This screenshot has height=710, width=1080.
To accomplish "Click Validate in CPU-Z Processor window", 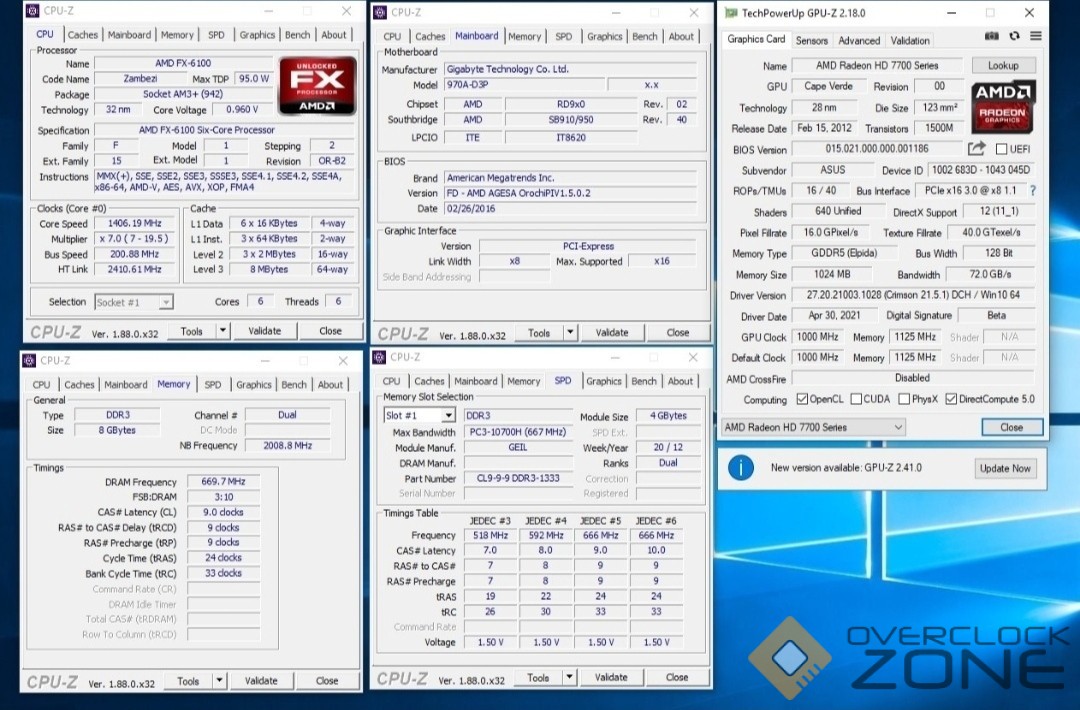I will [x=264, y=331].
